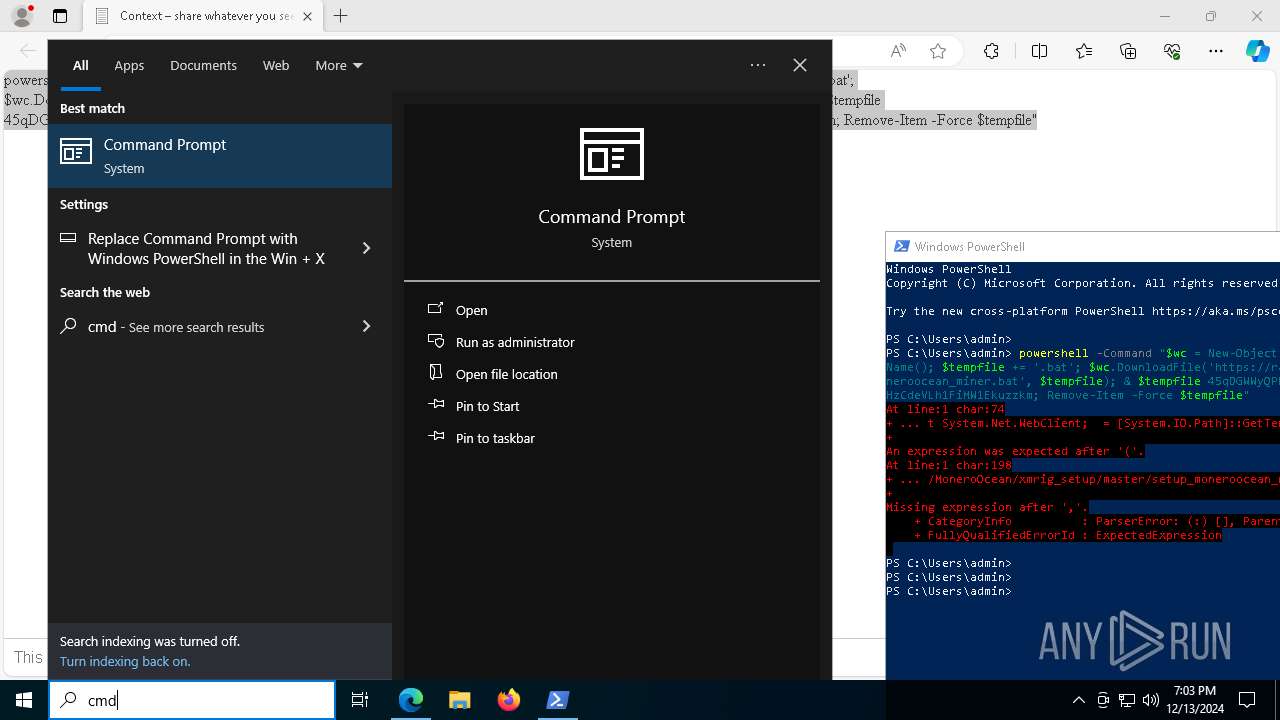Open the notification center icon
This screenshot has height=720, width=1280.
1247,700
